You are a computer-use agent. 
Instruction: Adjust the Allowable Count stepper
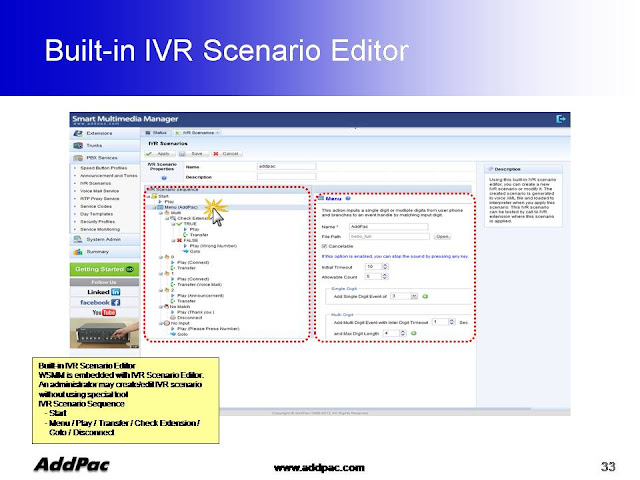click(385, 277)
